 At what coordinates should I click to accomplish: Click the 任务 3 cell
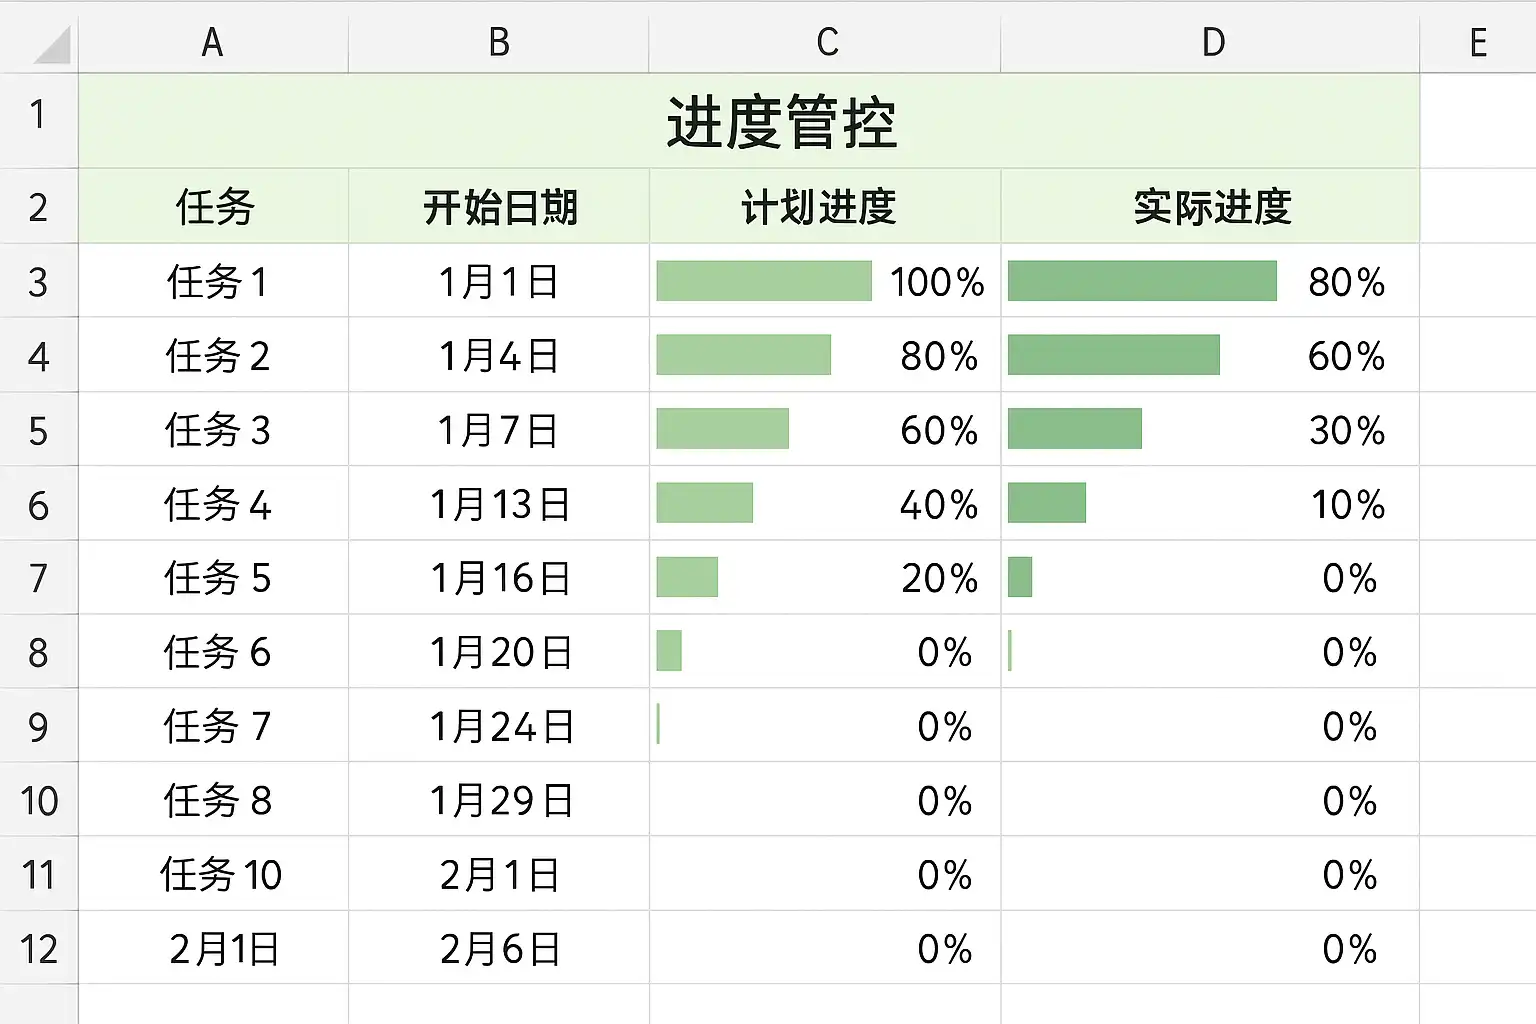pyautogui.click(x=217, y=430)
